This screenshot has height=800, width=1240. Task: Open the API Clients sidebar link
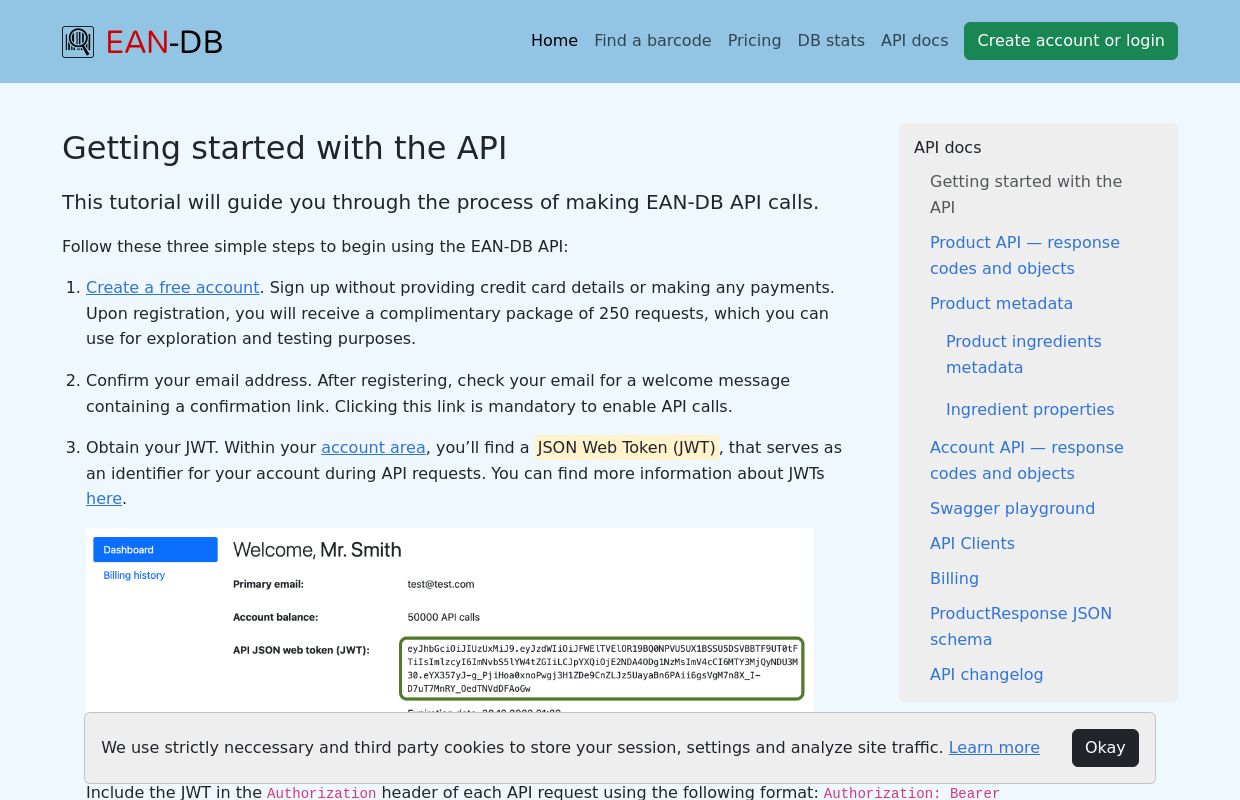[x=972, y=543]
